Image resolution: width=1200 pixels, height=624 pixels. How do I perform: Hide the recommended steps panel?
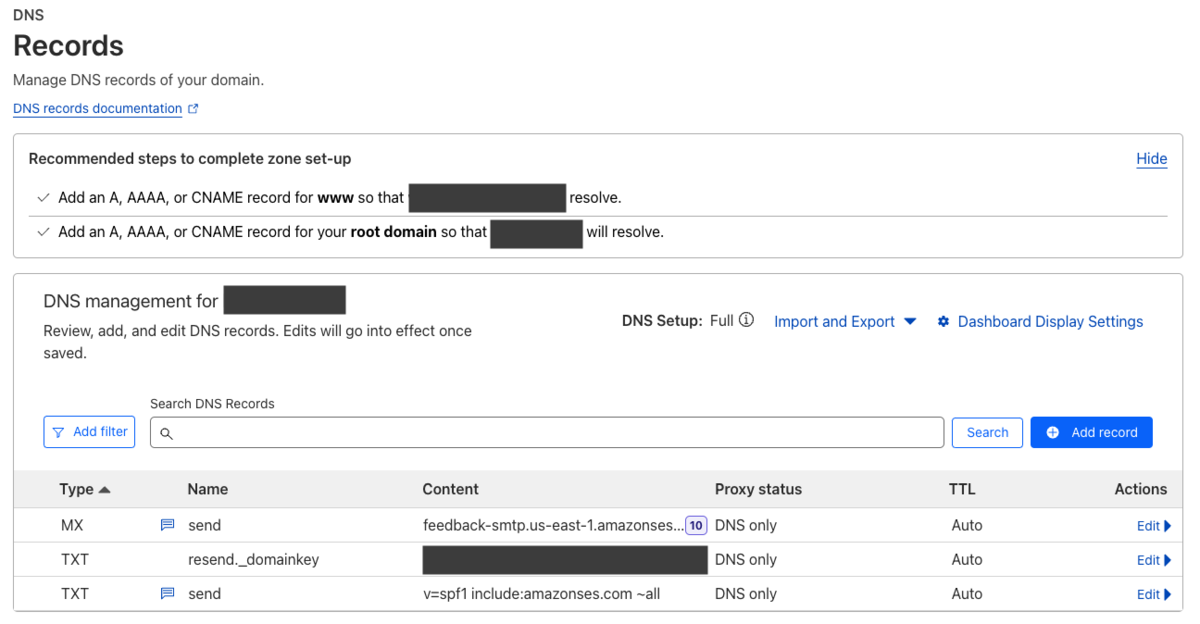click(1151, 159)
